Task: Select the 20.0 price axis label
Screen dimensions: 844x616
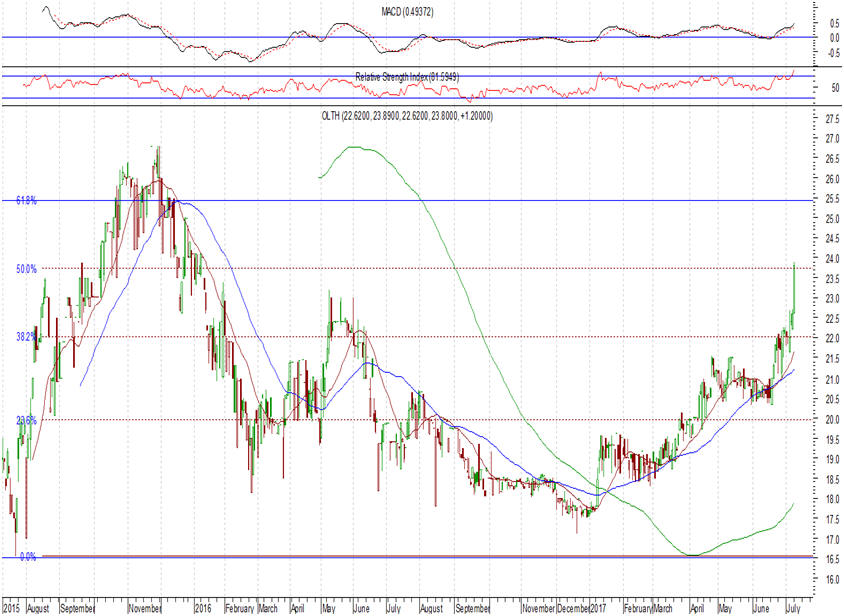Action: (x=827, y=419)
